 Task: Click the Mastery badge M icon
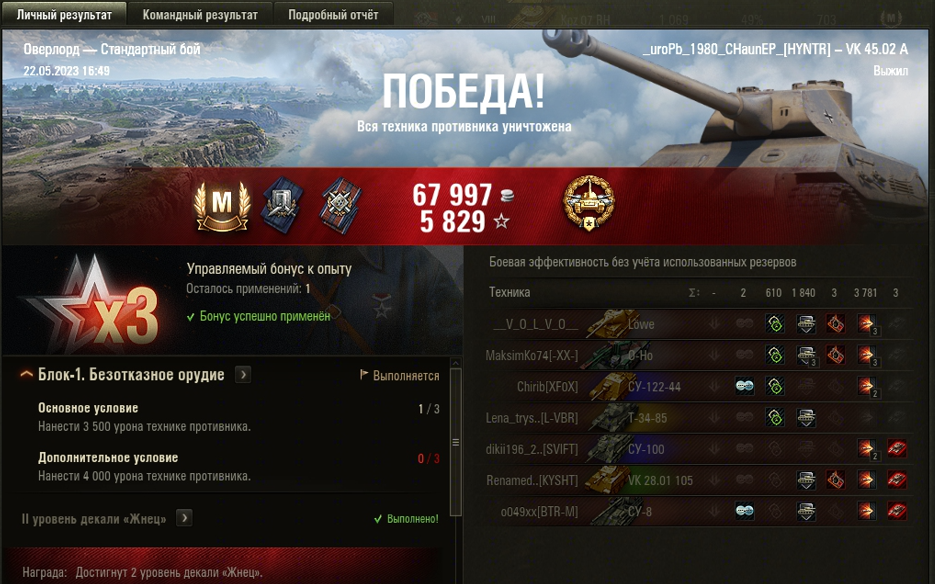pyautogui.click(x=222, y=206)
